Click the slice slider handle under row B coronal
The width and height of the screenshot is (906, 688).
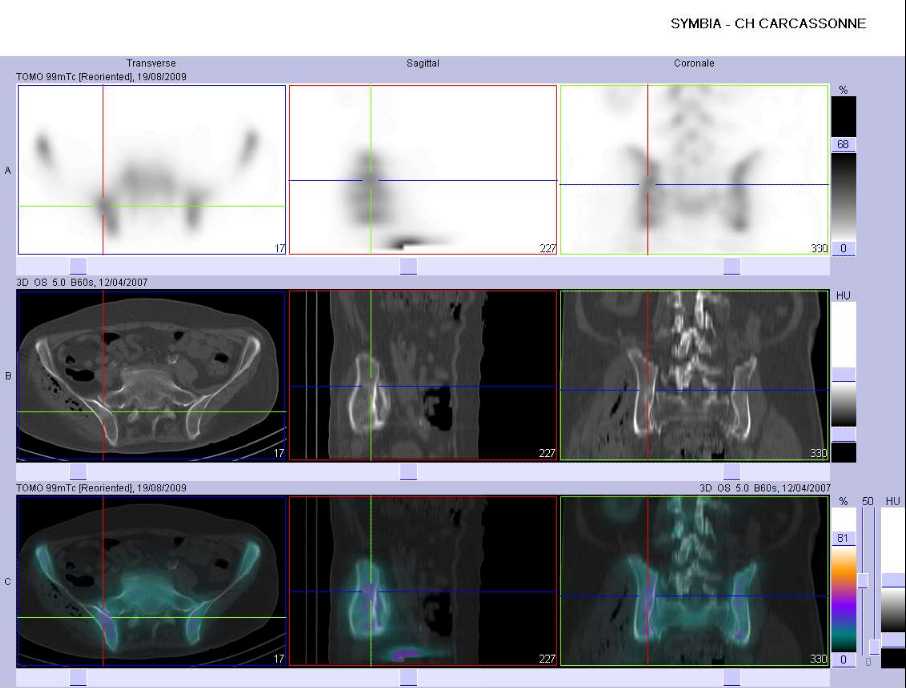click(x=732, y=471)
